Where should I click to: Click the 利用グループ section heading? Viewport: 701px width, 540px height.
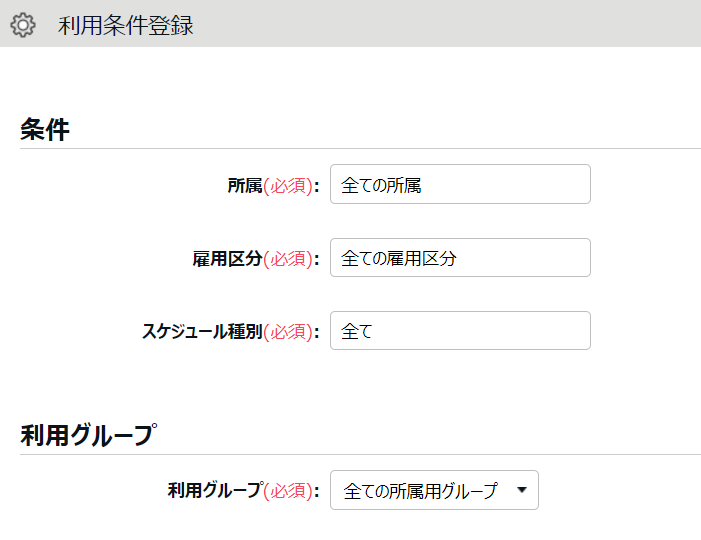[89, 435]
